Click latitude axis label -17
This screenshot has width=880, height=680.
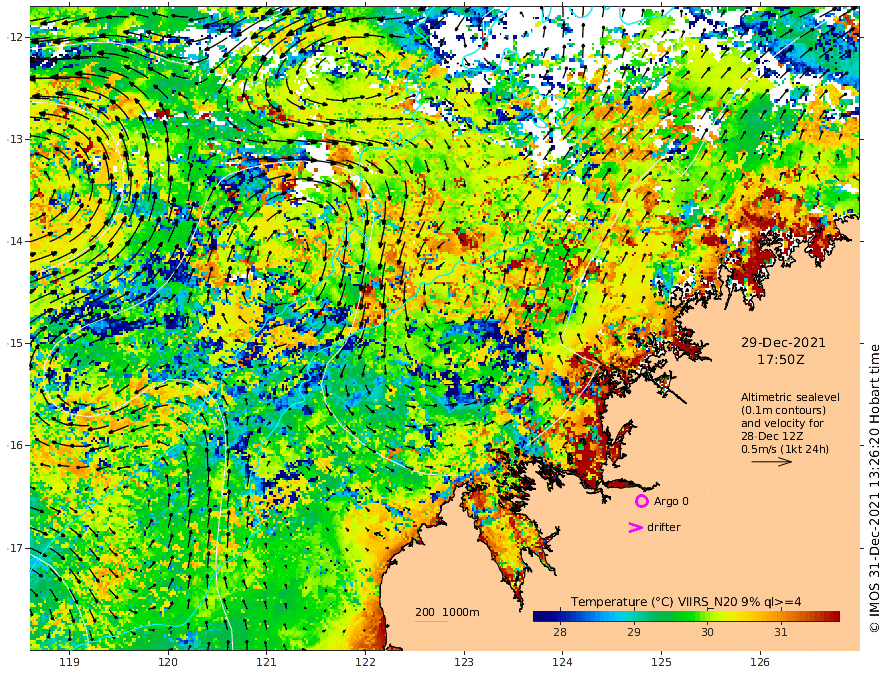(x=15, y=548)
